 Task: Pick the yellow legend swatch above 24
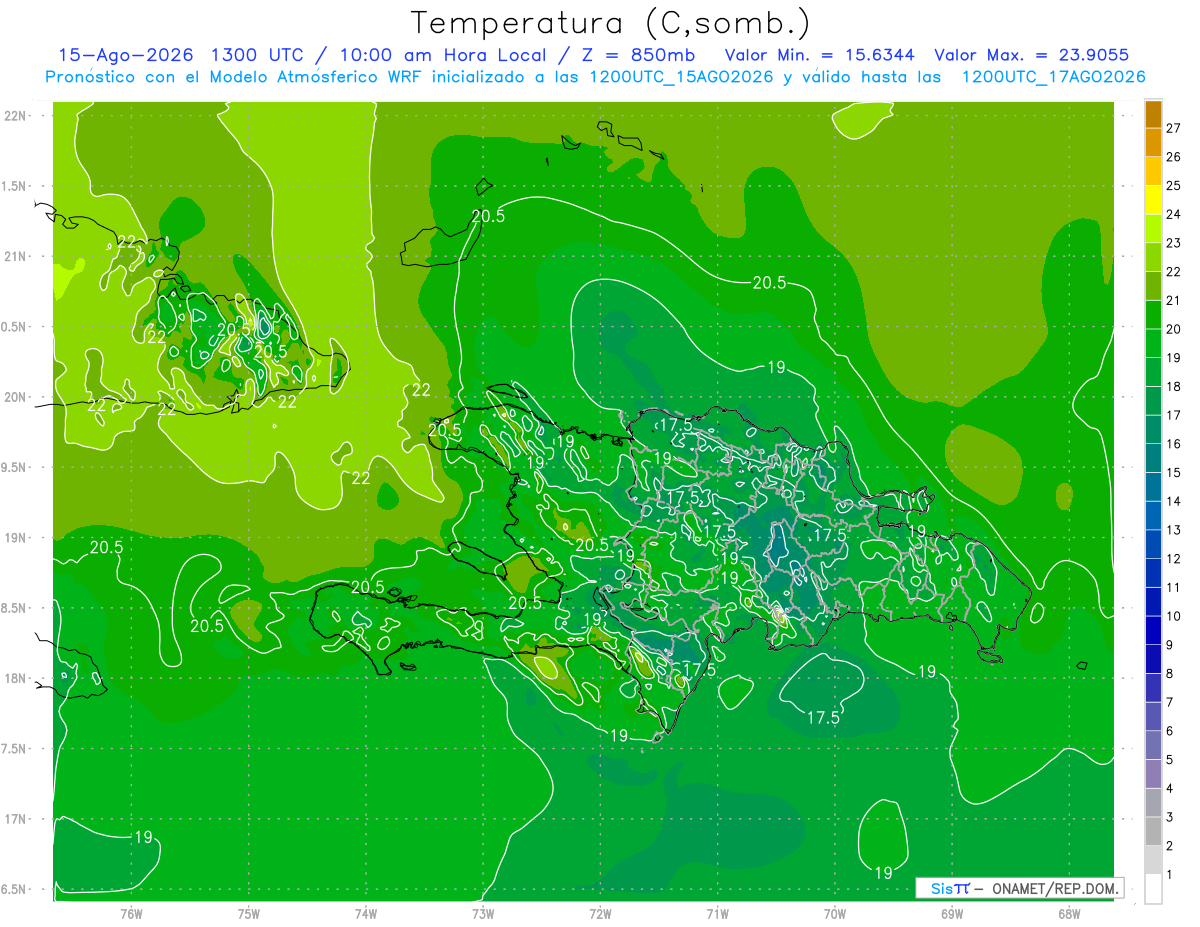[x=1153, y=200]
